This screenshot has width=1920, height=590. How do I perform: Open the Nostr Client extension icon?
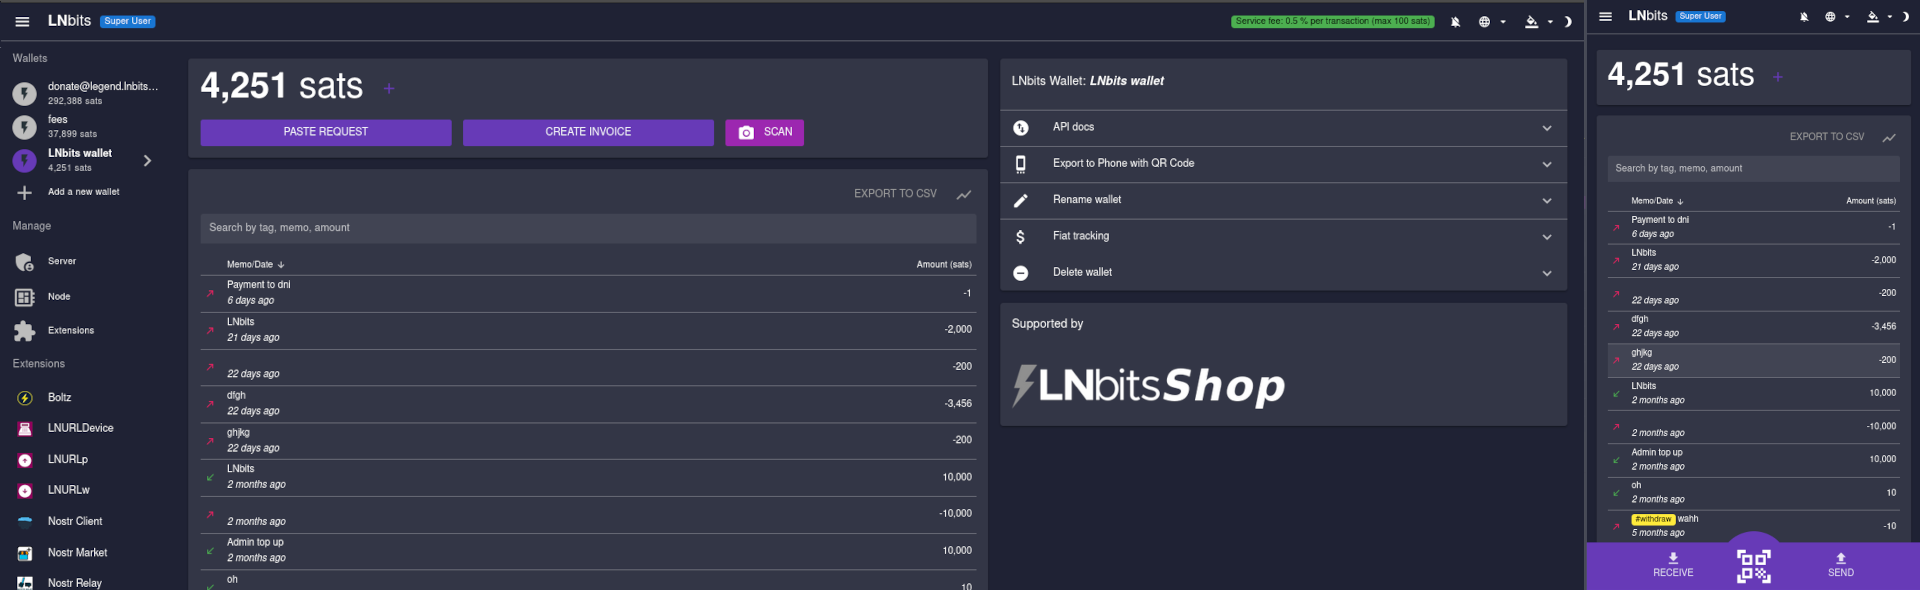pyautogui.click(x=25, y=522)
